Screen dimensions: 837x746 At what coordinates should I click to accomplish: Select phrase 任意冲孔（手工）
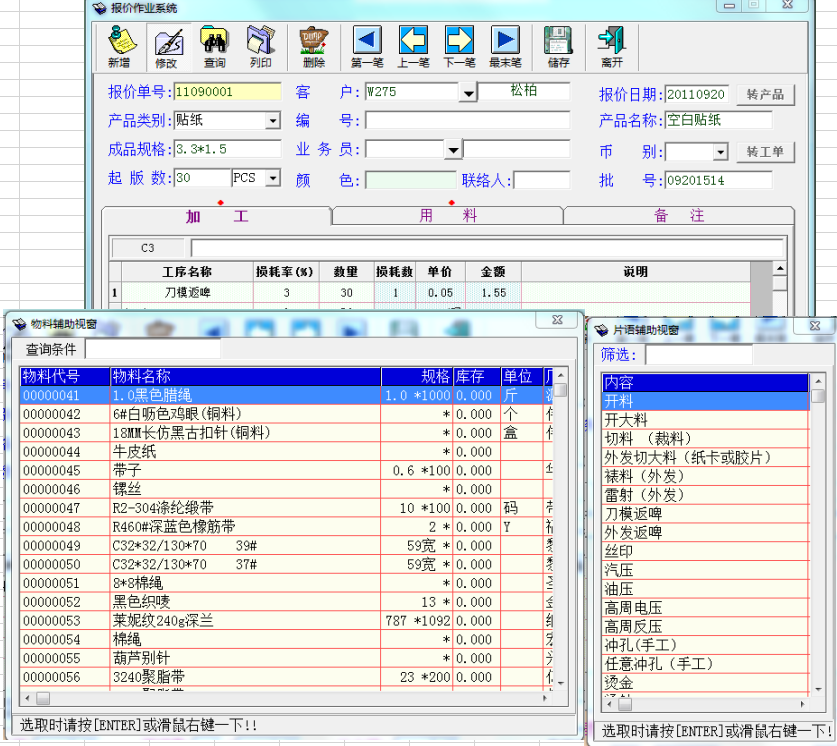pos(706,664)
